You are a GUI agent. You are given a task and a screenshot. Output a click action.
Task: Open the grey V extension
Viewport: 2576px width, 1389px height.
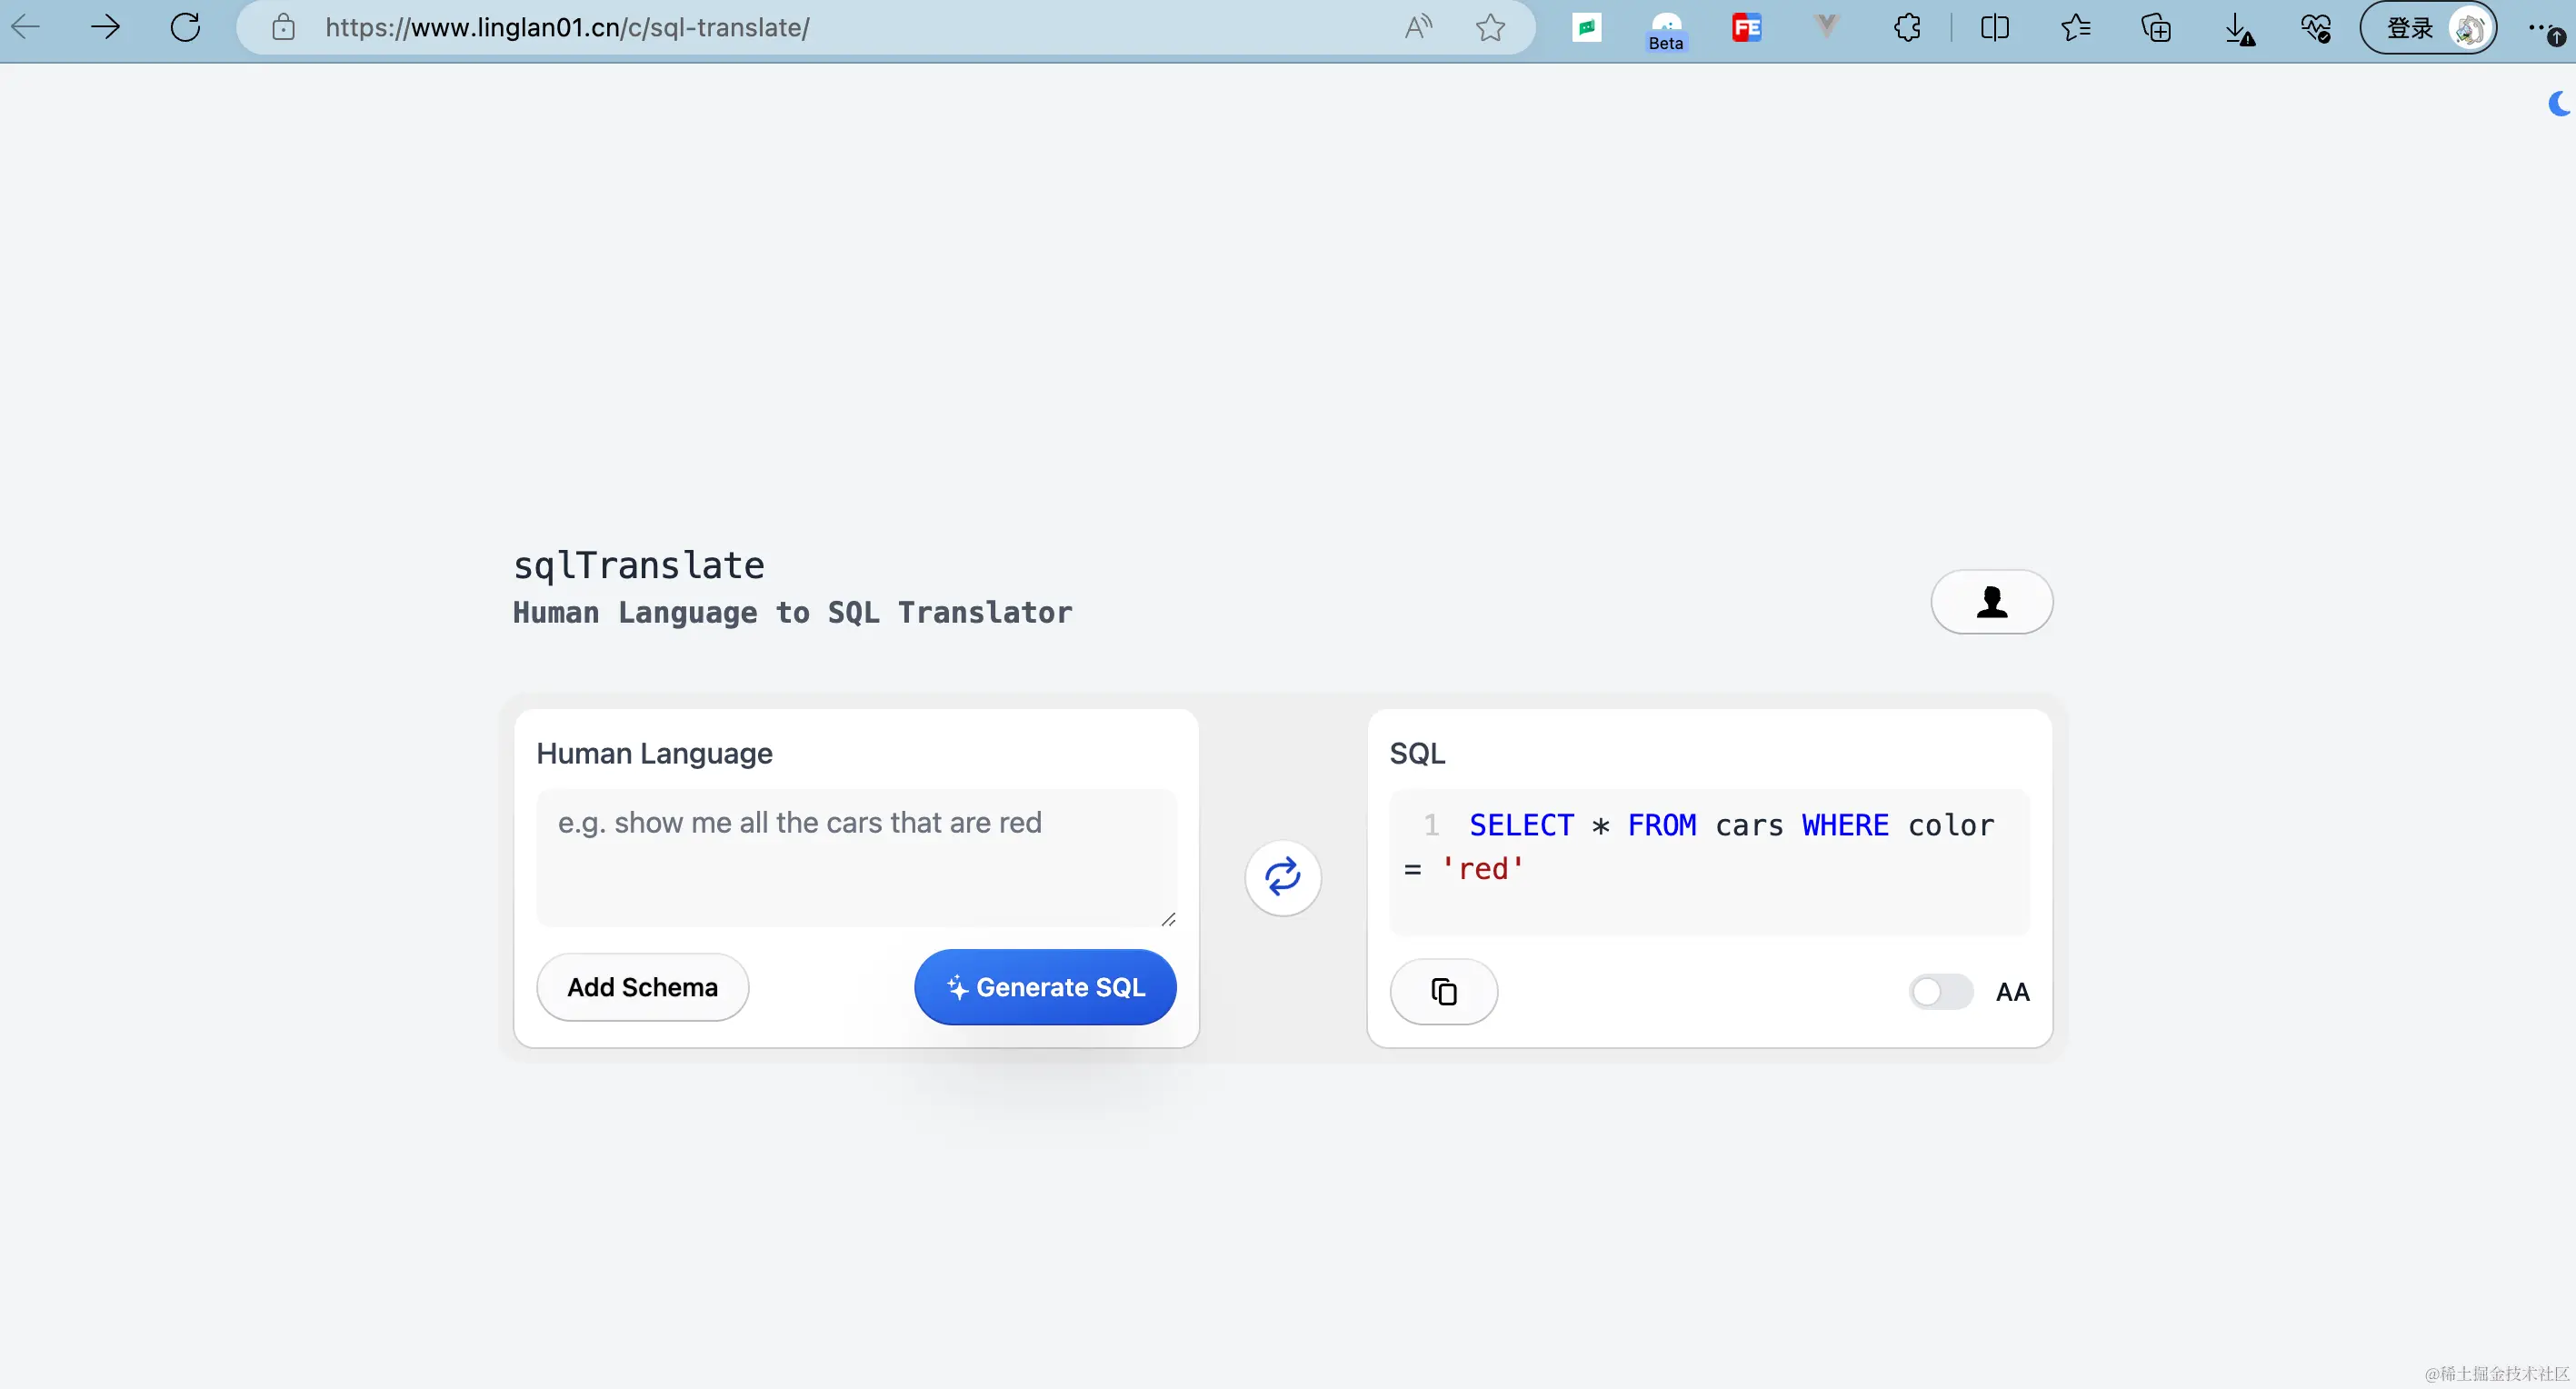point(1826,27)
